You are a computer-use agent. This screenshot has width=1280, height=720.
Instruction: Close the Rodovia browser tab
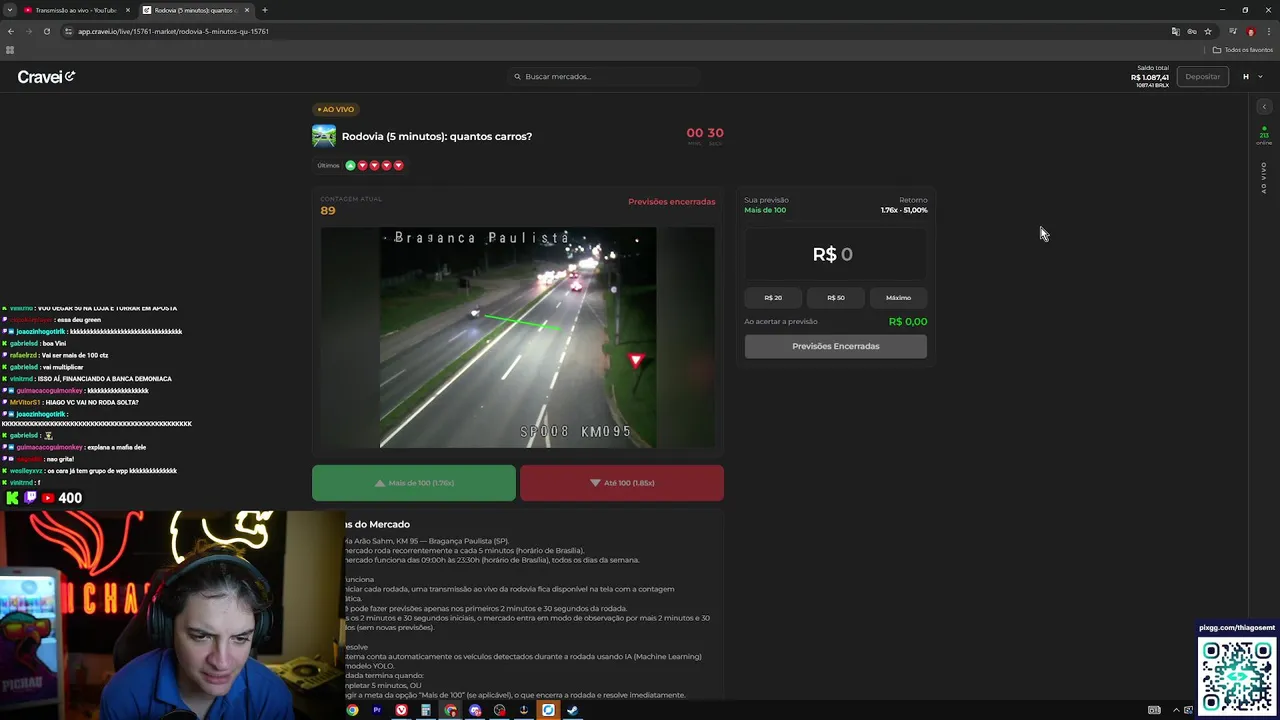click(247, 10)
